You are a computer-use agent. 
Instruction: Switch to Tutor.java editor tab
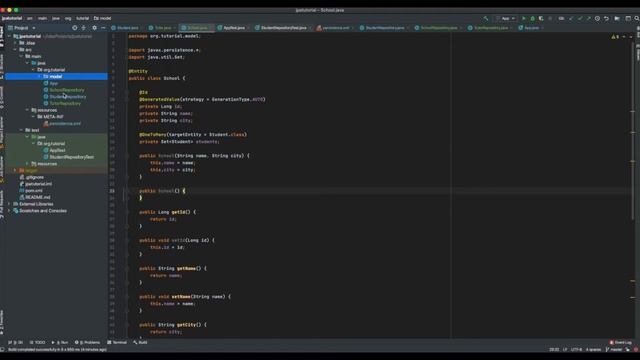click(160, 28)
